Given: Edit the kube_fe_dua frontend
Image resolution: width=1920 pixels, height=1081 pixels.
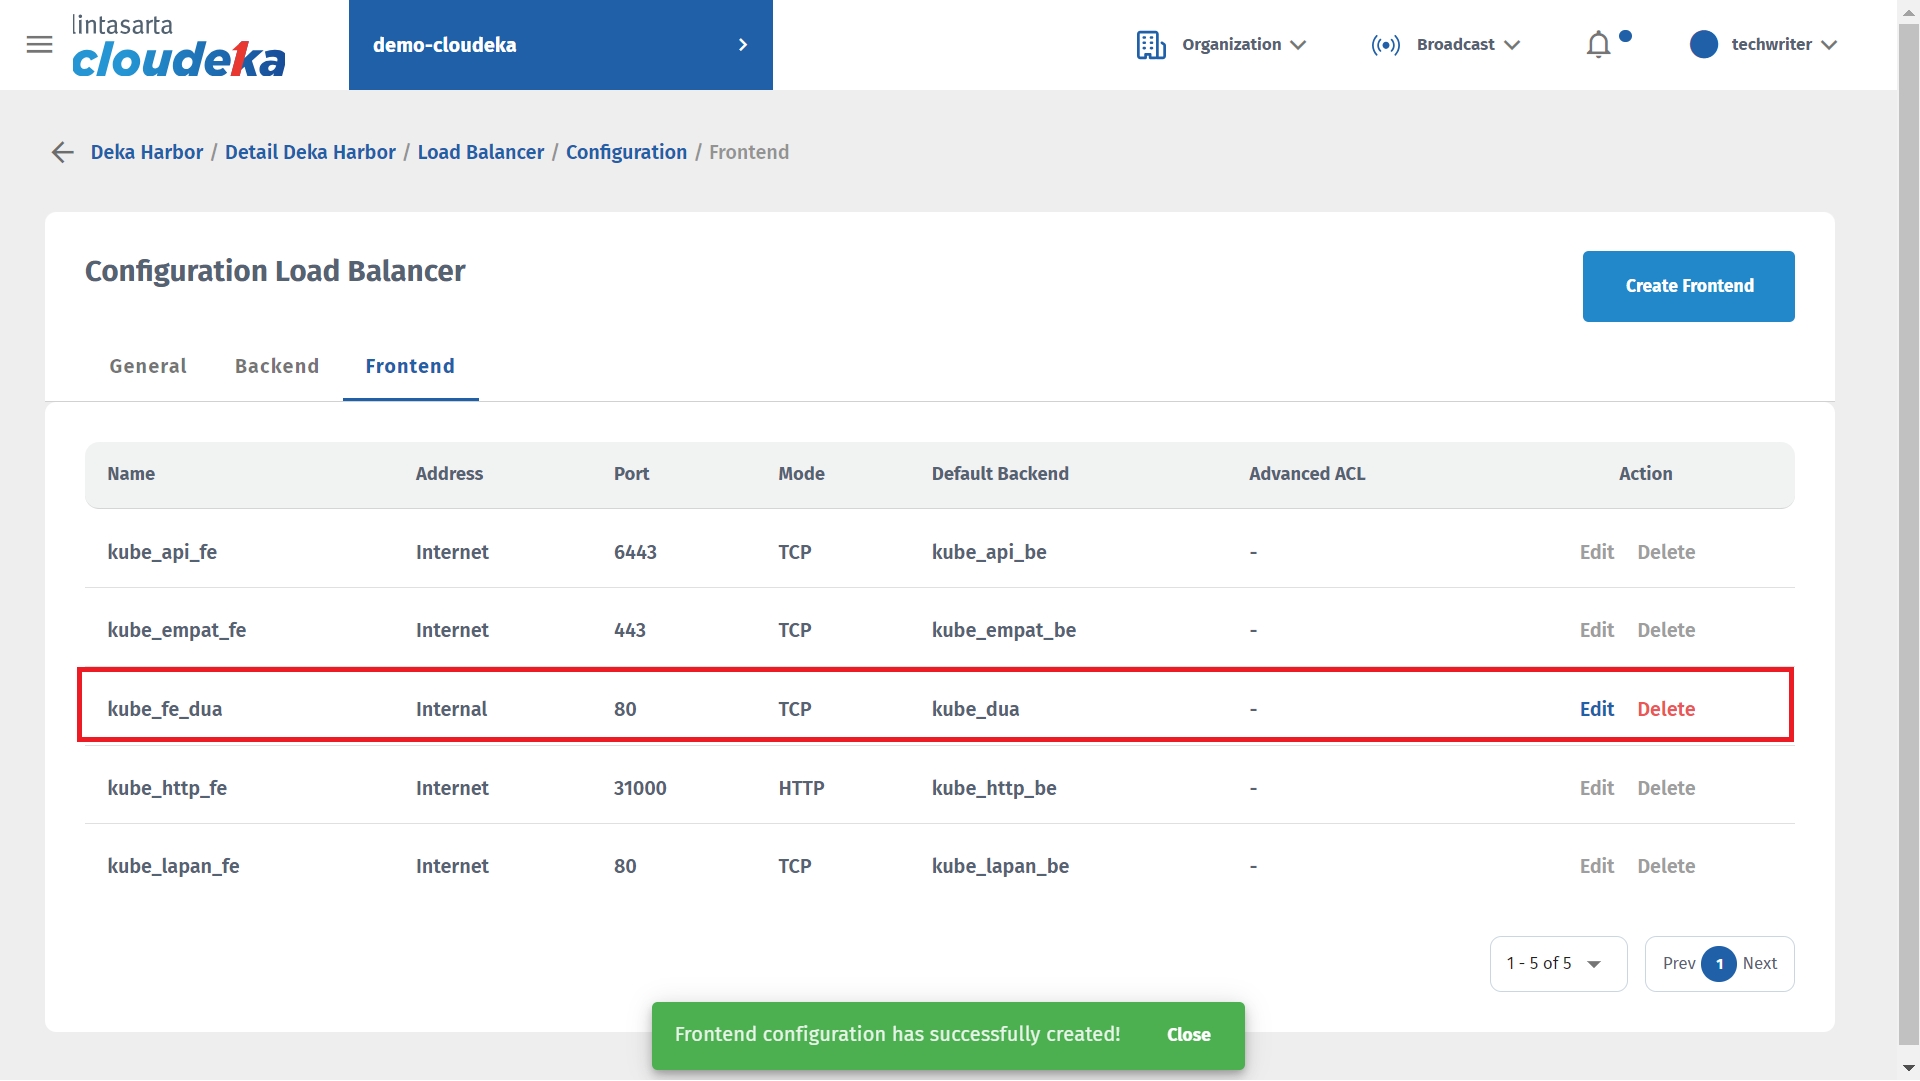Looking at the screenshot, I should pos(1596,709).
